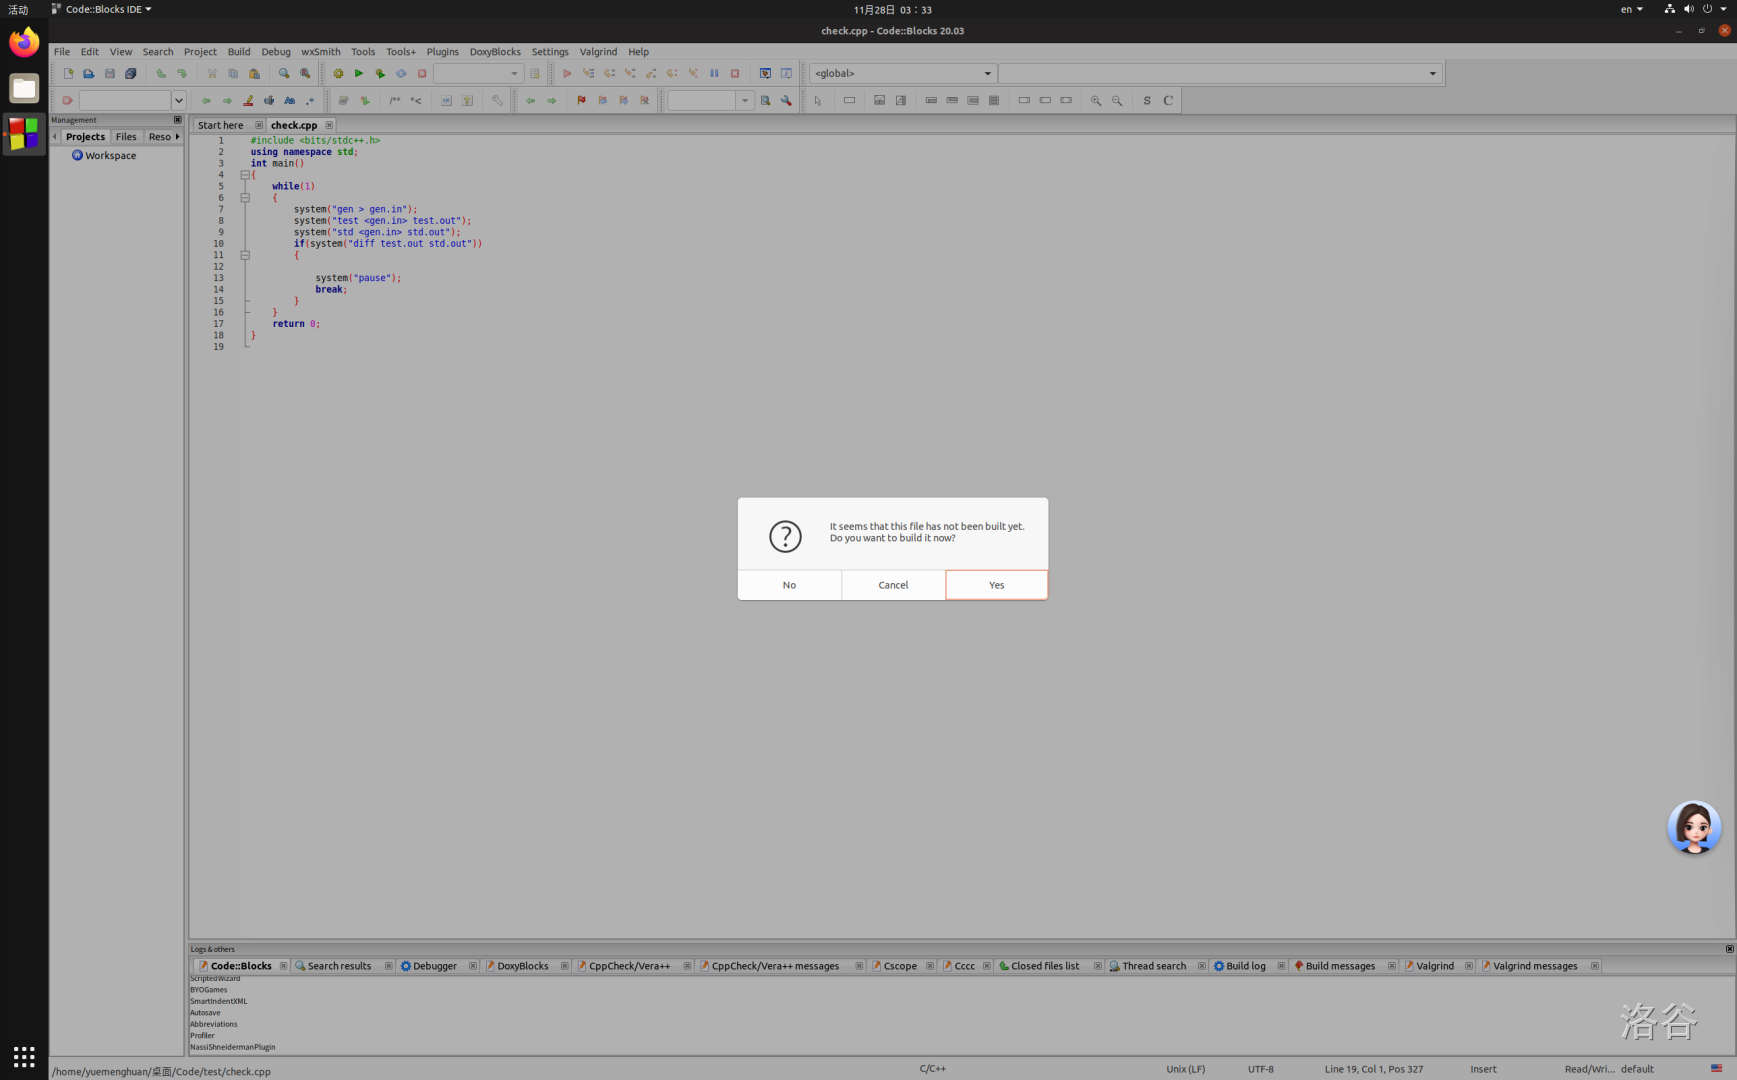
Task: Toggle fold marker at line 11
Action: [x=245, y=256]
